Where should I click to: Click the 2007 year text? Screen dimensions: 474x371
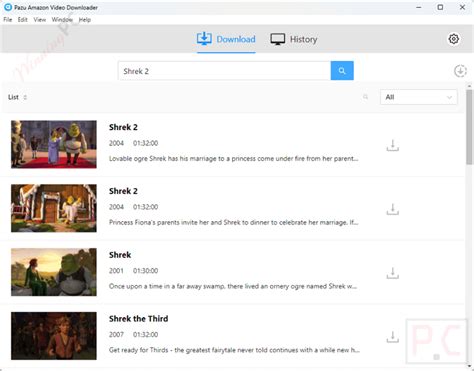click(x=116, y=334)
